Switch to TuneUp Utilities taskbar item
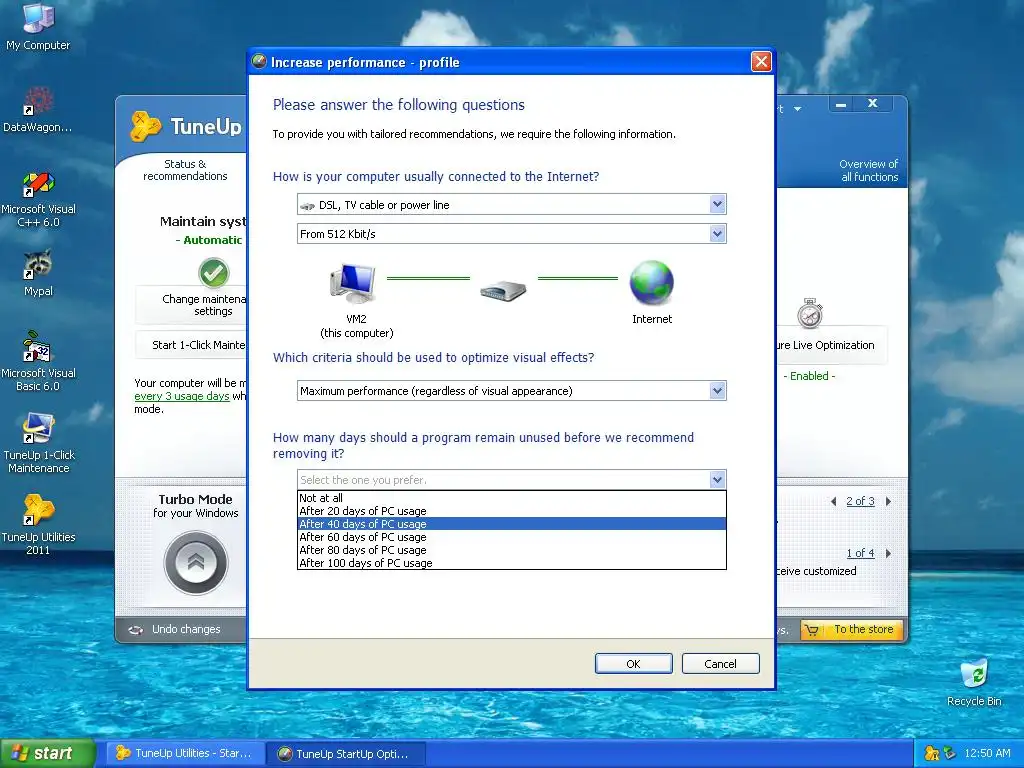Viewport: 1024px width, 768px height. [185, 754]
